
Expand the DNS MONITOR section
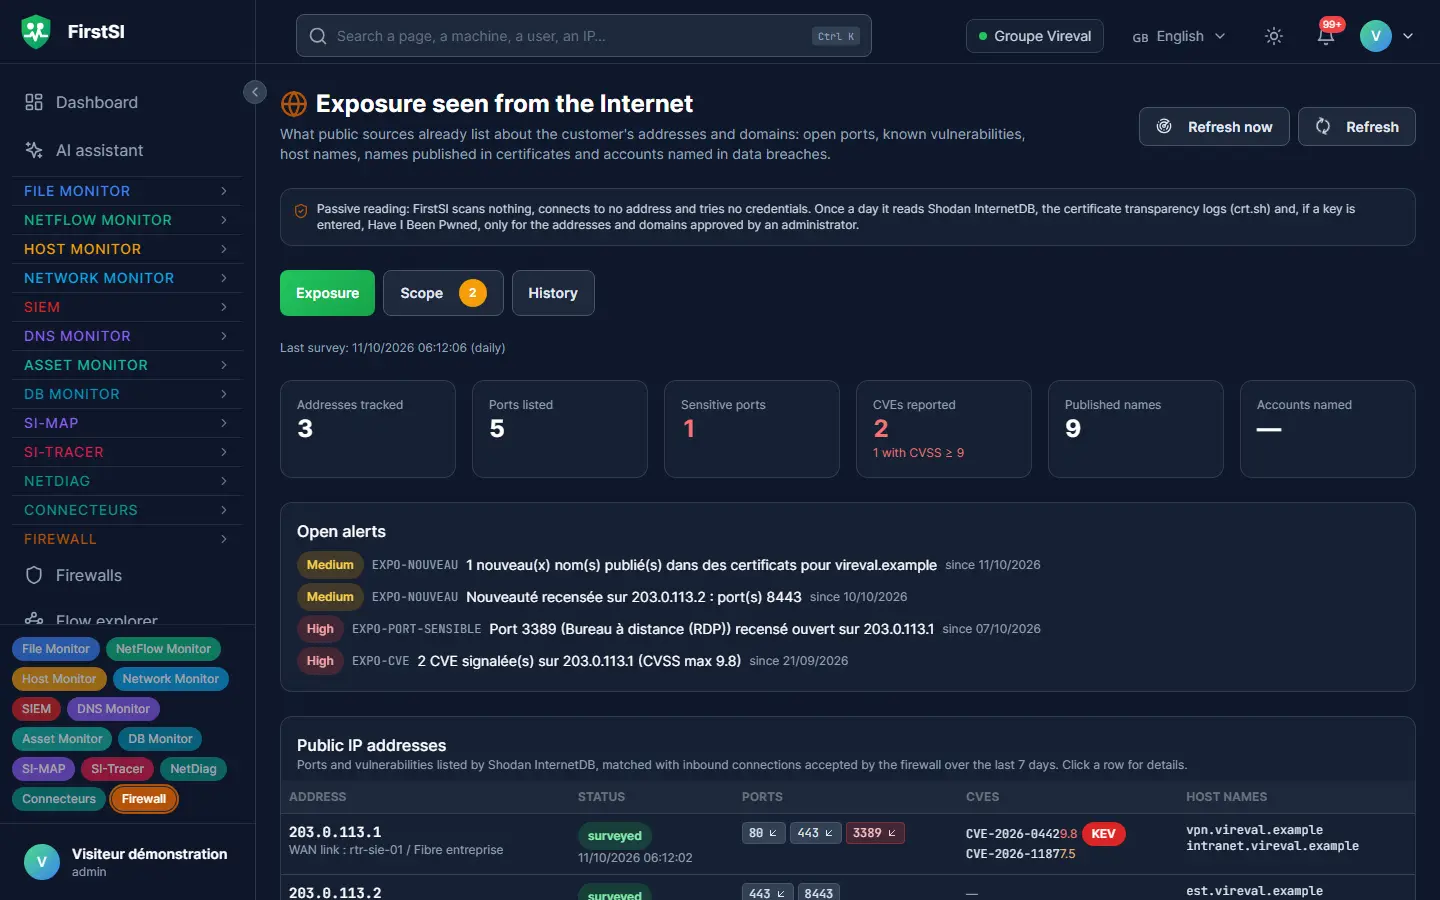[126, 336]
